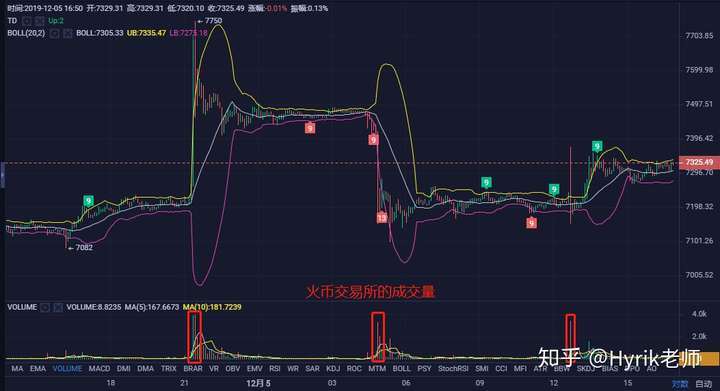Remove the TD indicator with its close icon
The width and height of the screenshot is (720, 391).
(x=39, y=21)
